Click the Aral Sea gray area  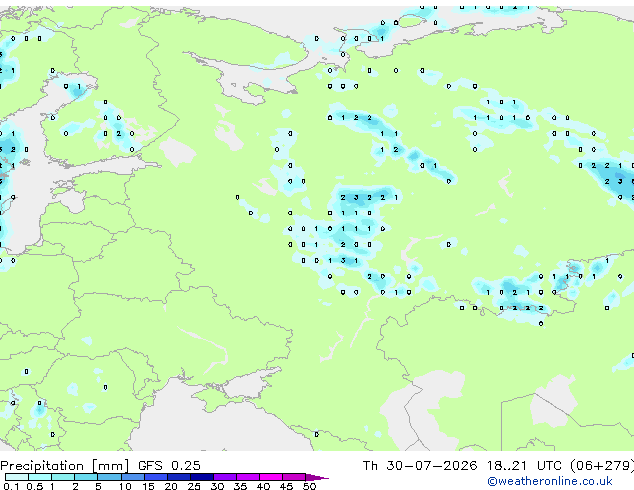coord(552,404)
